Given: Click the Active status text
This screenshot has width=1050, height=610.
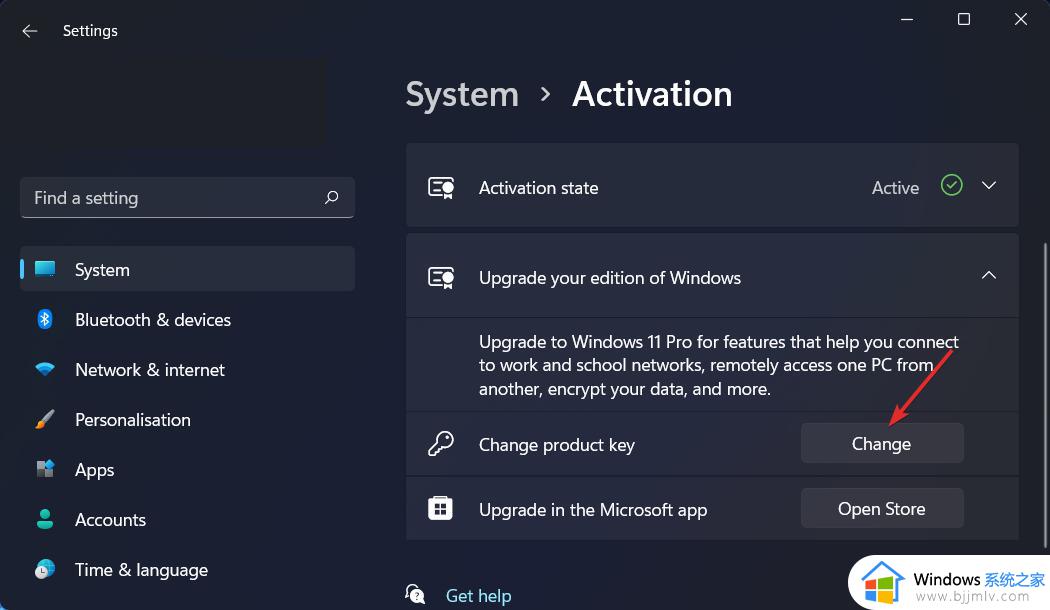Looking at the screenshot, I should 895,188.
